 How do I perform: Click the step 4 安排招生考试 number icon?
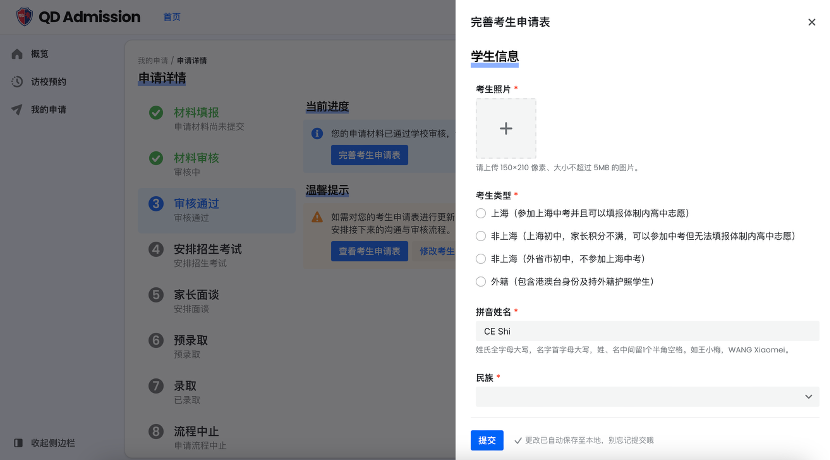pos(156,249)
